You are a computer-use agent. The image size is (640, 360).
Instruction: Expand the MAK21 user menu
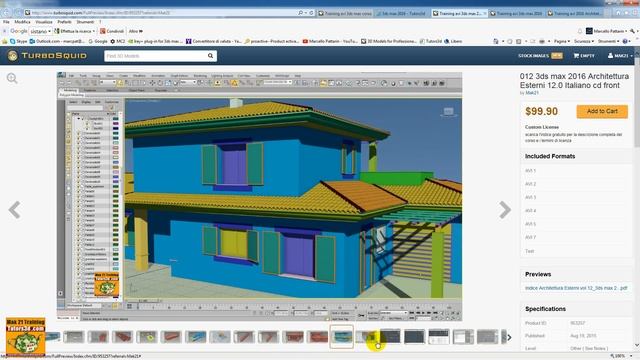tap(620, 56)
